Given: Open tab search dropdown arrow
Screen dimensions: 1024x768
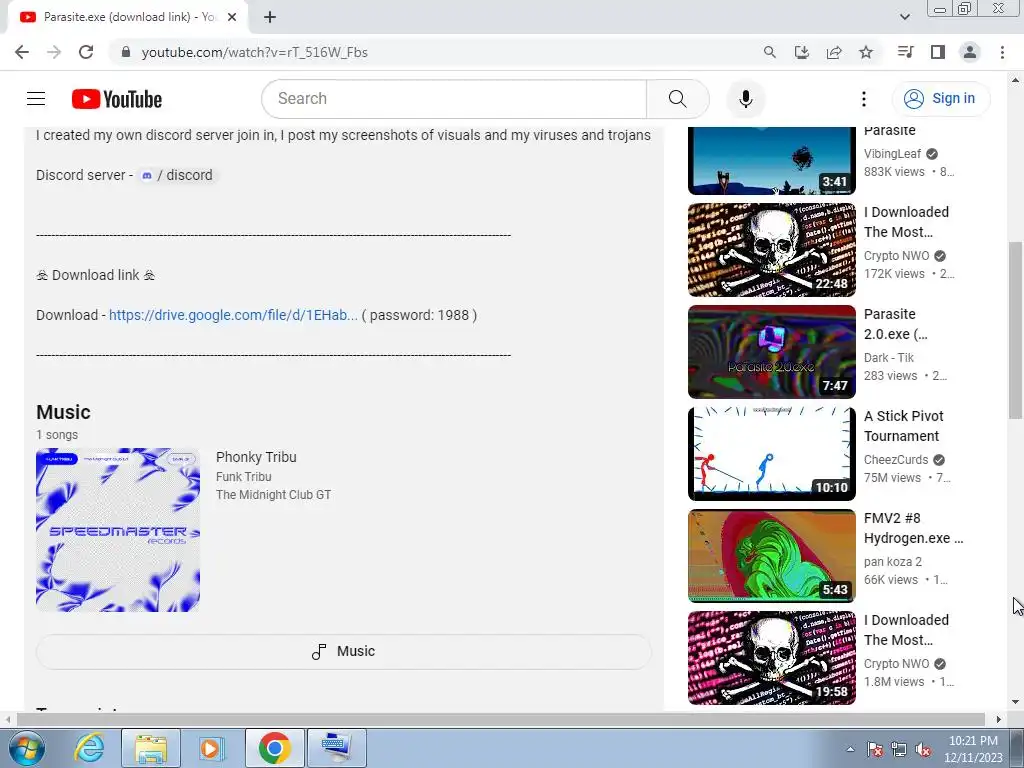Looking at the screenshot, I should click(x=904, y=17).
